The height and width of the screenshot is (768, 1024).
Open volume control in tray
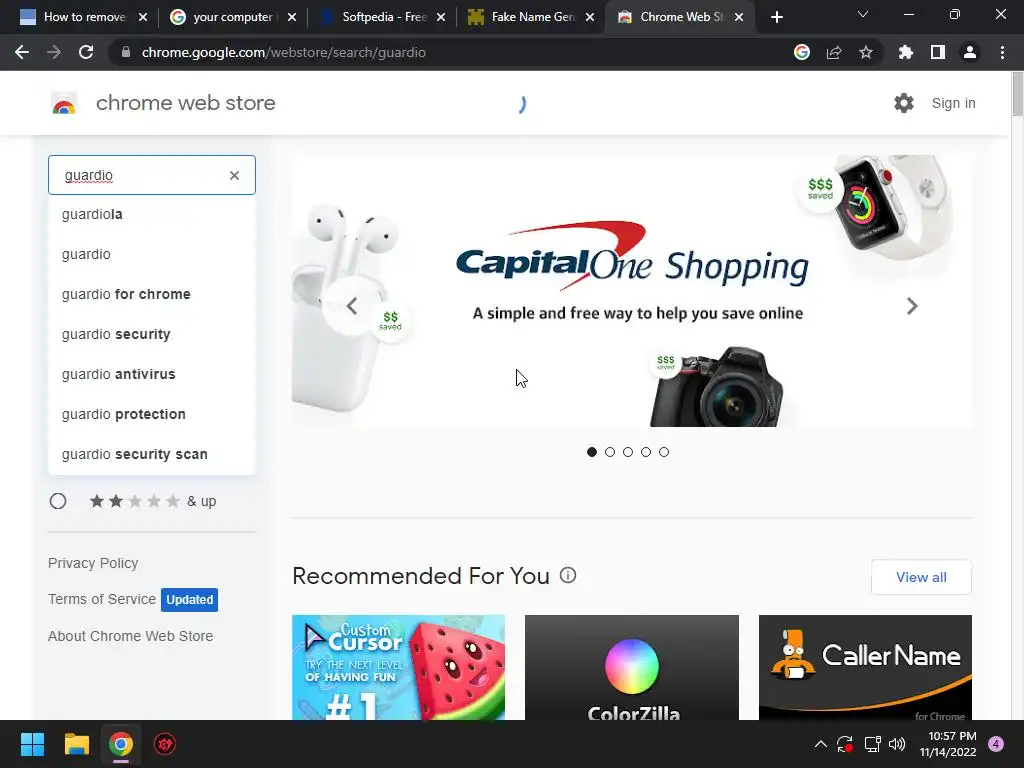pos(897,744)
